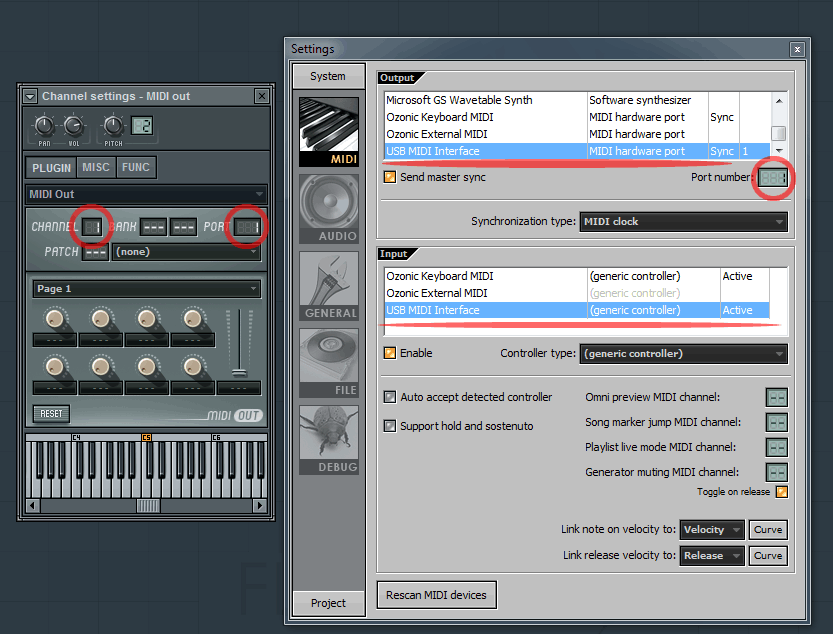
Task: Click Curve button for release velocity
Action: tap(768, 556)
